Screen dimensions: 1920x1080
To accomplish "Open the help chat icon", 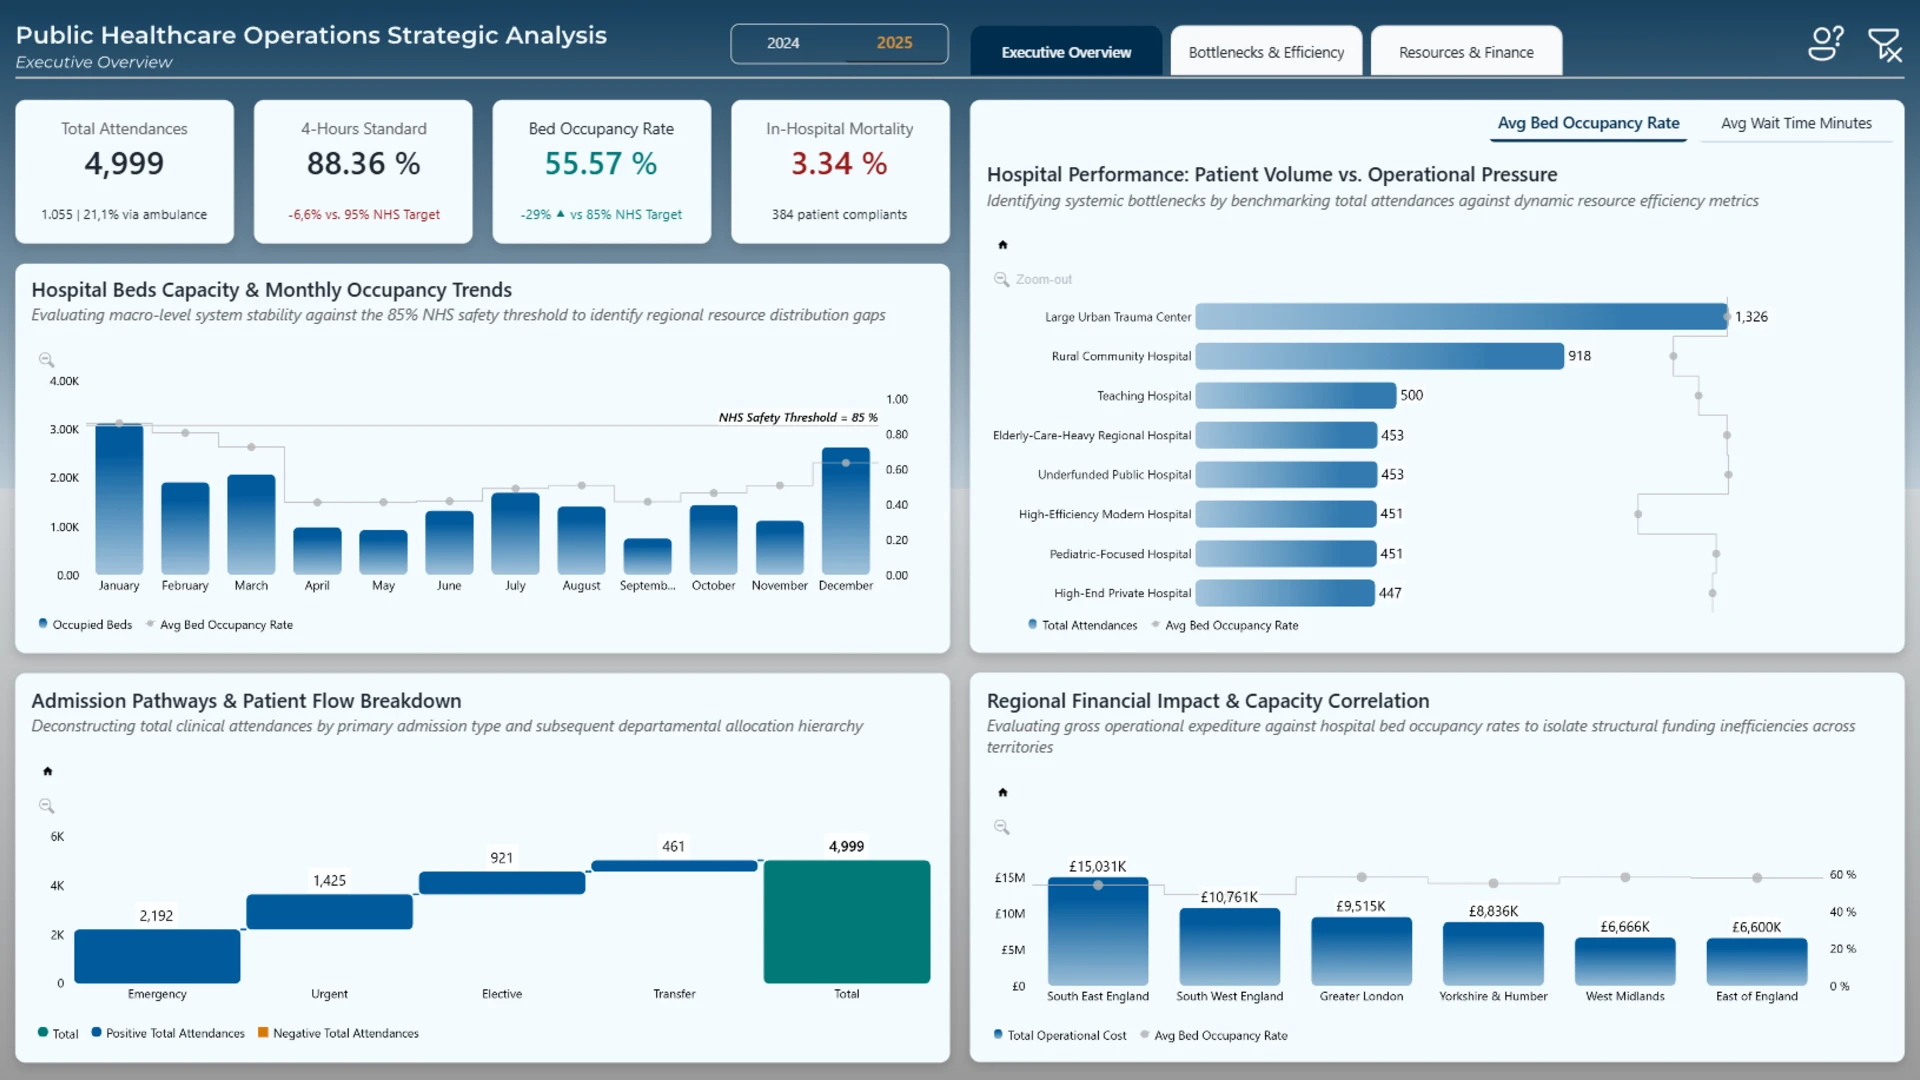I will coord(1825,43).
